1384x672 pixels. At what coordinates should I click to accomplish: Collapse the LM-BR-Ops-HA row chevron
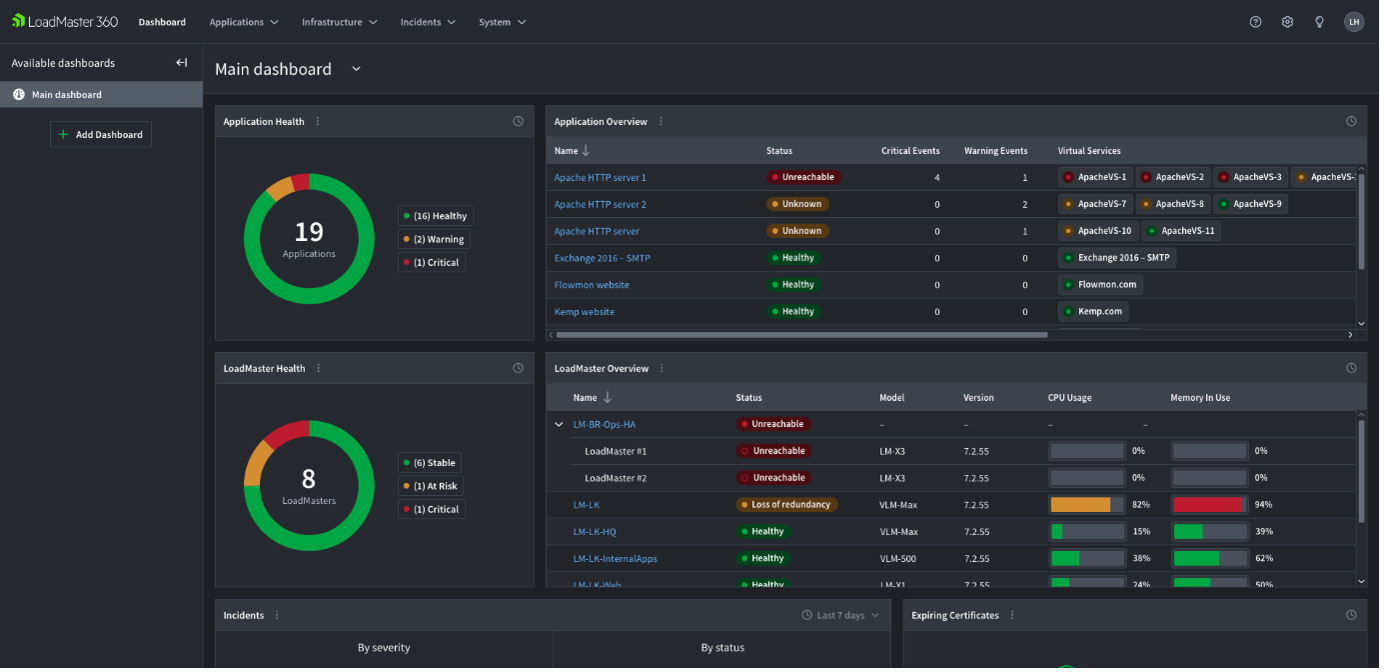pyautogui.click(x=559, y=424)
